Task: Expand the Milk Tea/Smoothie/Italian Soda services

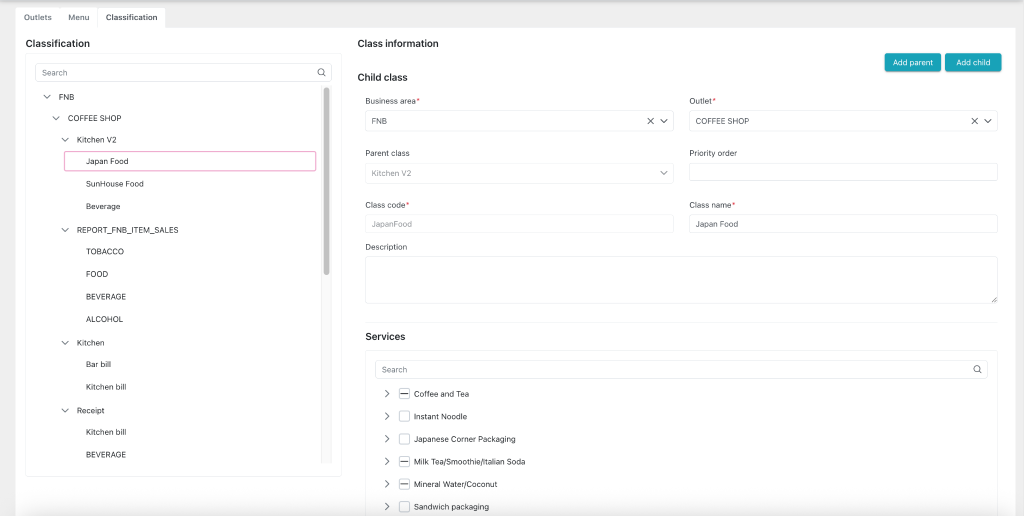Action: (387, 462)
